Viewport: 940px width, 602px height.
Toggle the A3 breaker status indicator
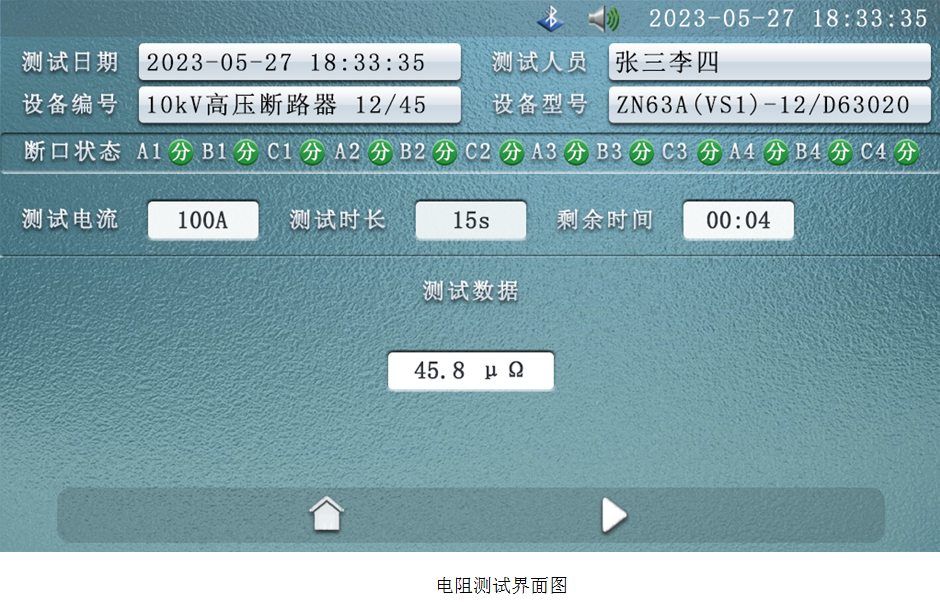point(576,152)
